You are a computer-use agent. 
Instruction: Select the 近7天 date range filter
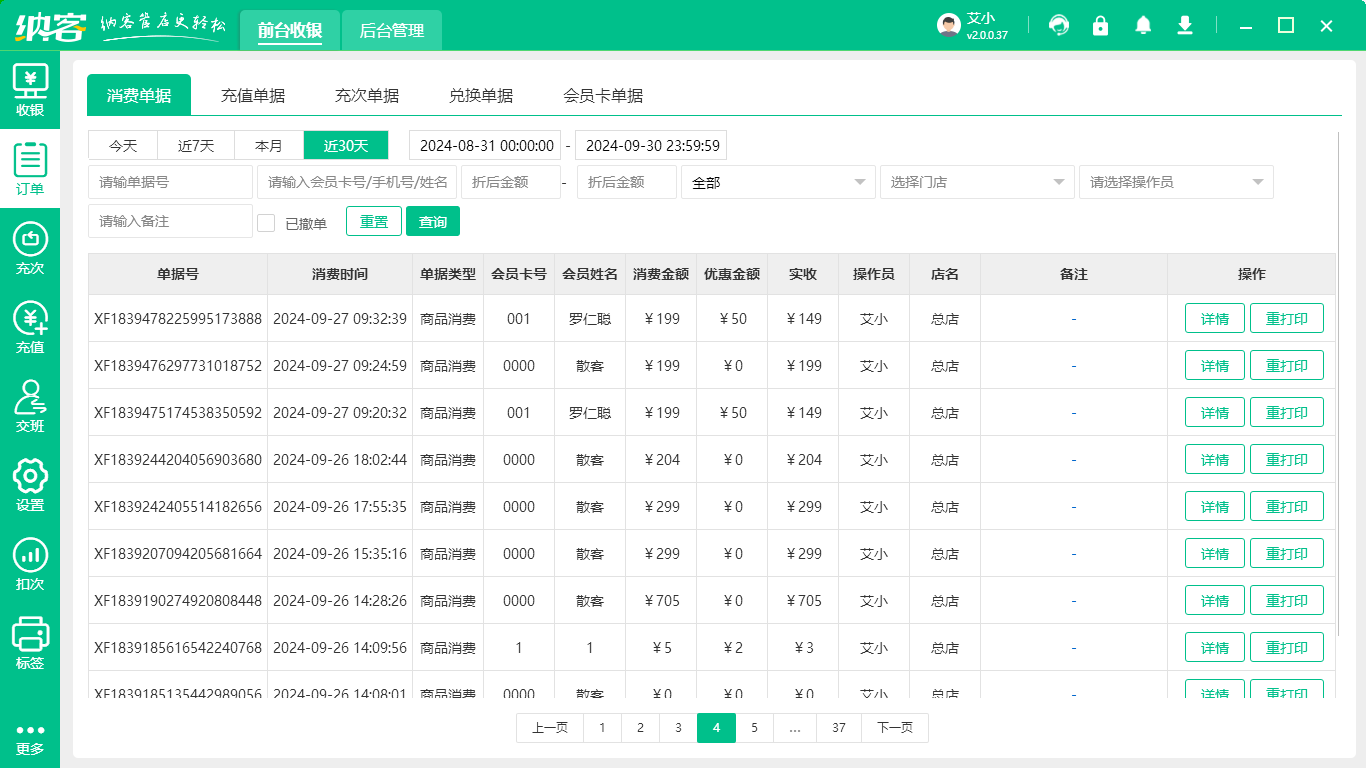[195, 145]
